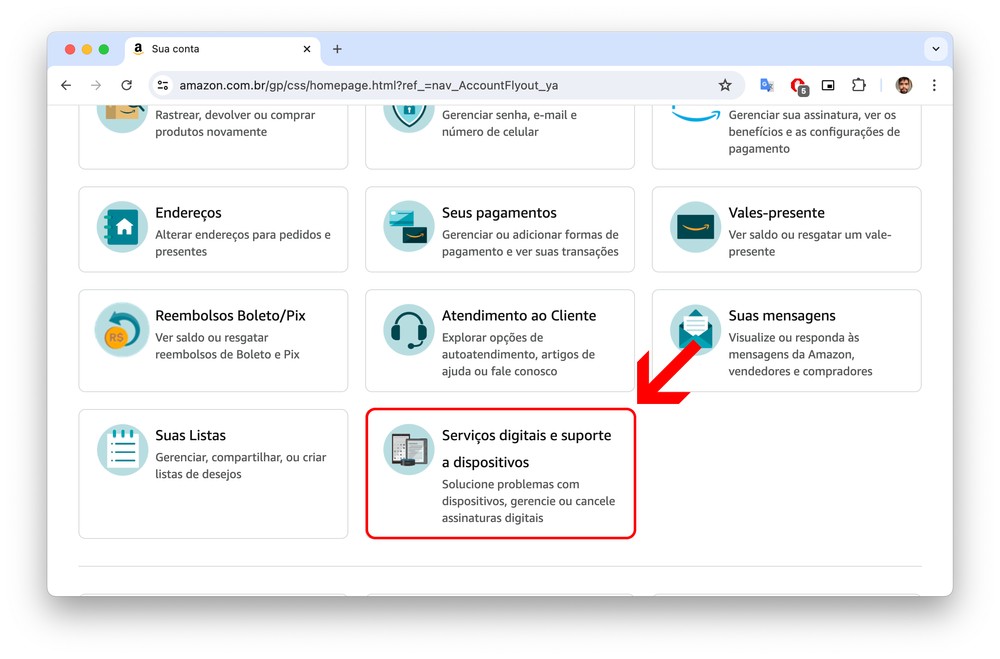Image resolution: width=1000 pixels, height=659 pixels.
Task: Click the Endereços house icon
Action: click(123, 227)
